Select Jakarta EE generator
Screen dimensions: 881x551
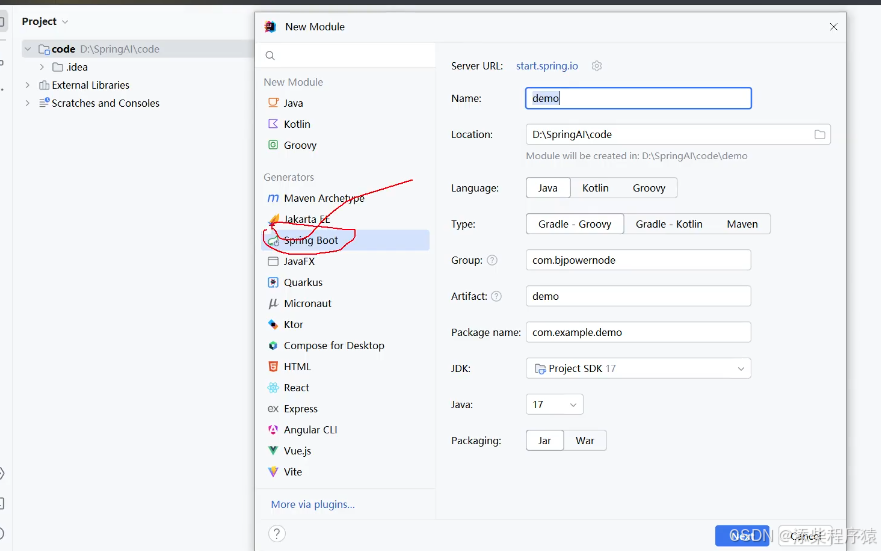coord(346,219)
